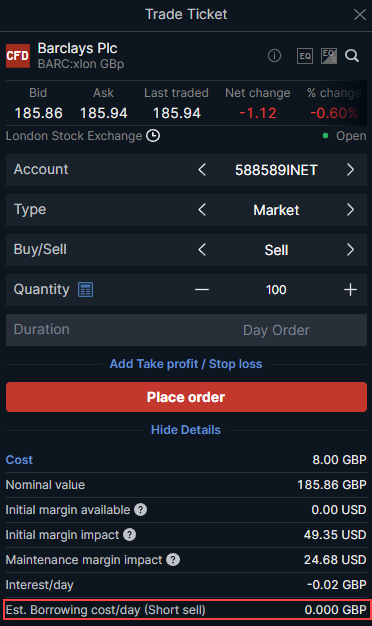Switch to the previous account
The height and width of the screenshot is (626, 372).
tap(202, 170)
